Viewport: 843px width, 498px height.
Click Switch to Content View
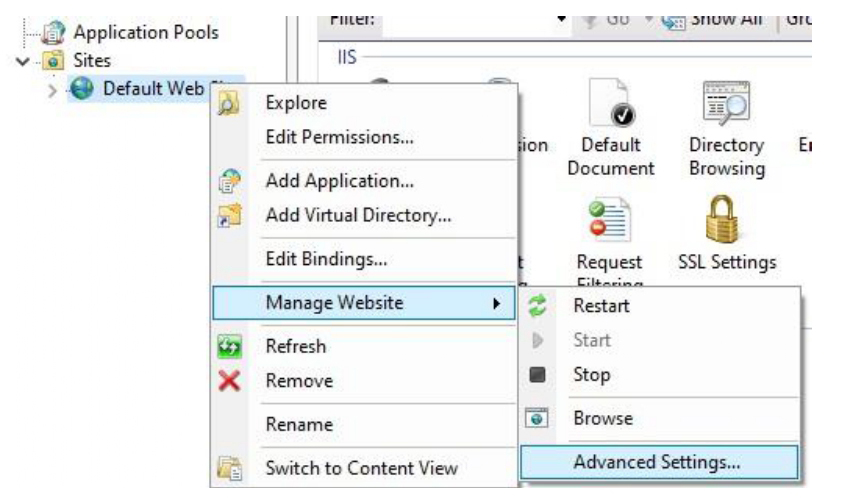click(361, 467)
